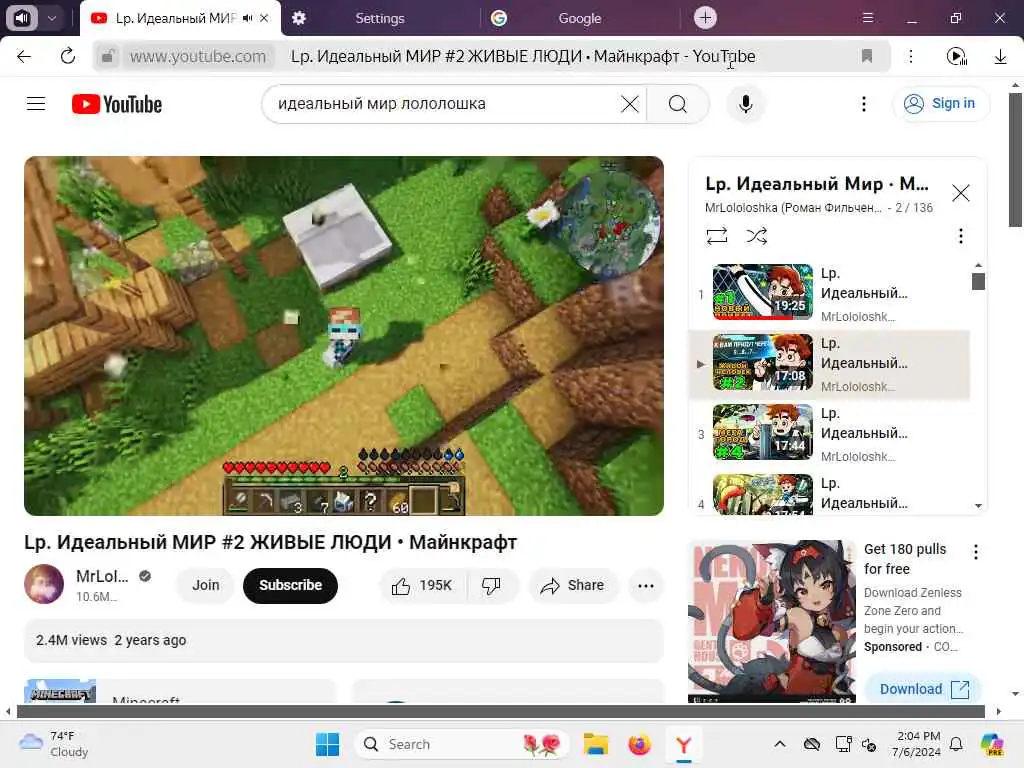This screenshot has width=1024, height=768.
Task: Close the playlist panel
Action: 960,193
